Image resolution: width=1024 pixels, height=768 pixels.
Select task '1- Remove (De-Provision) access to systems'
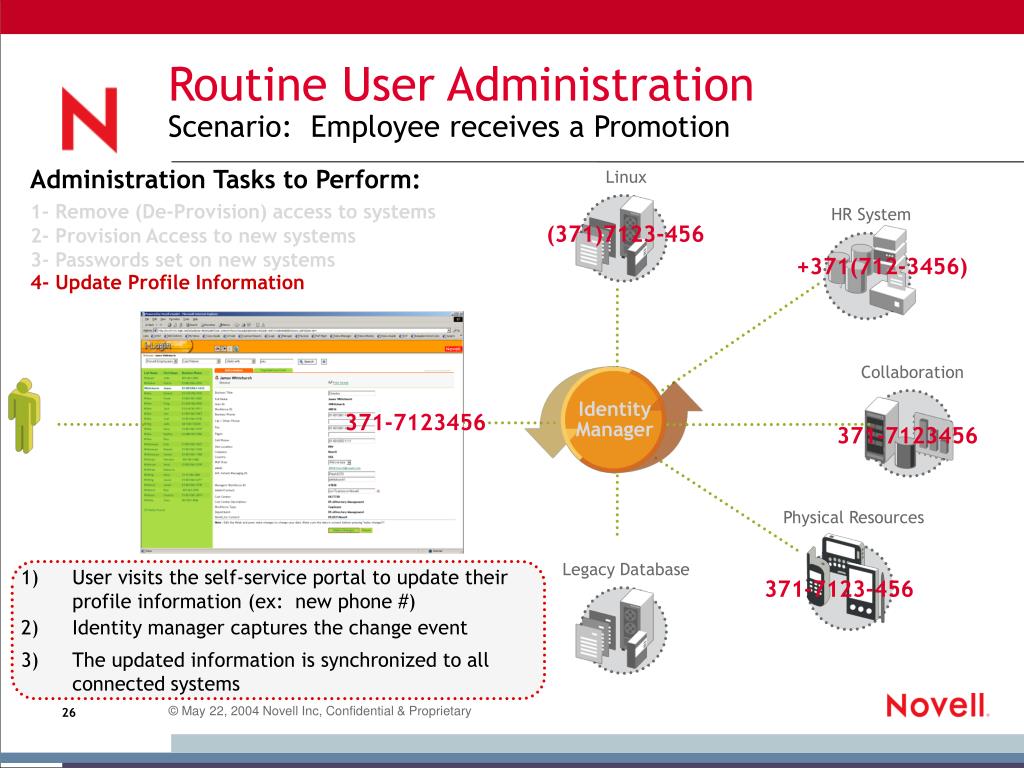pos(233,212)
